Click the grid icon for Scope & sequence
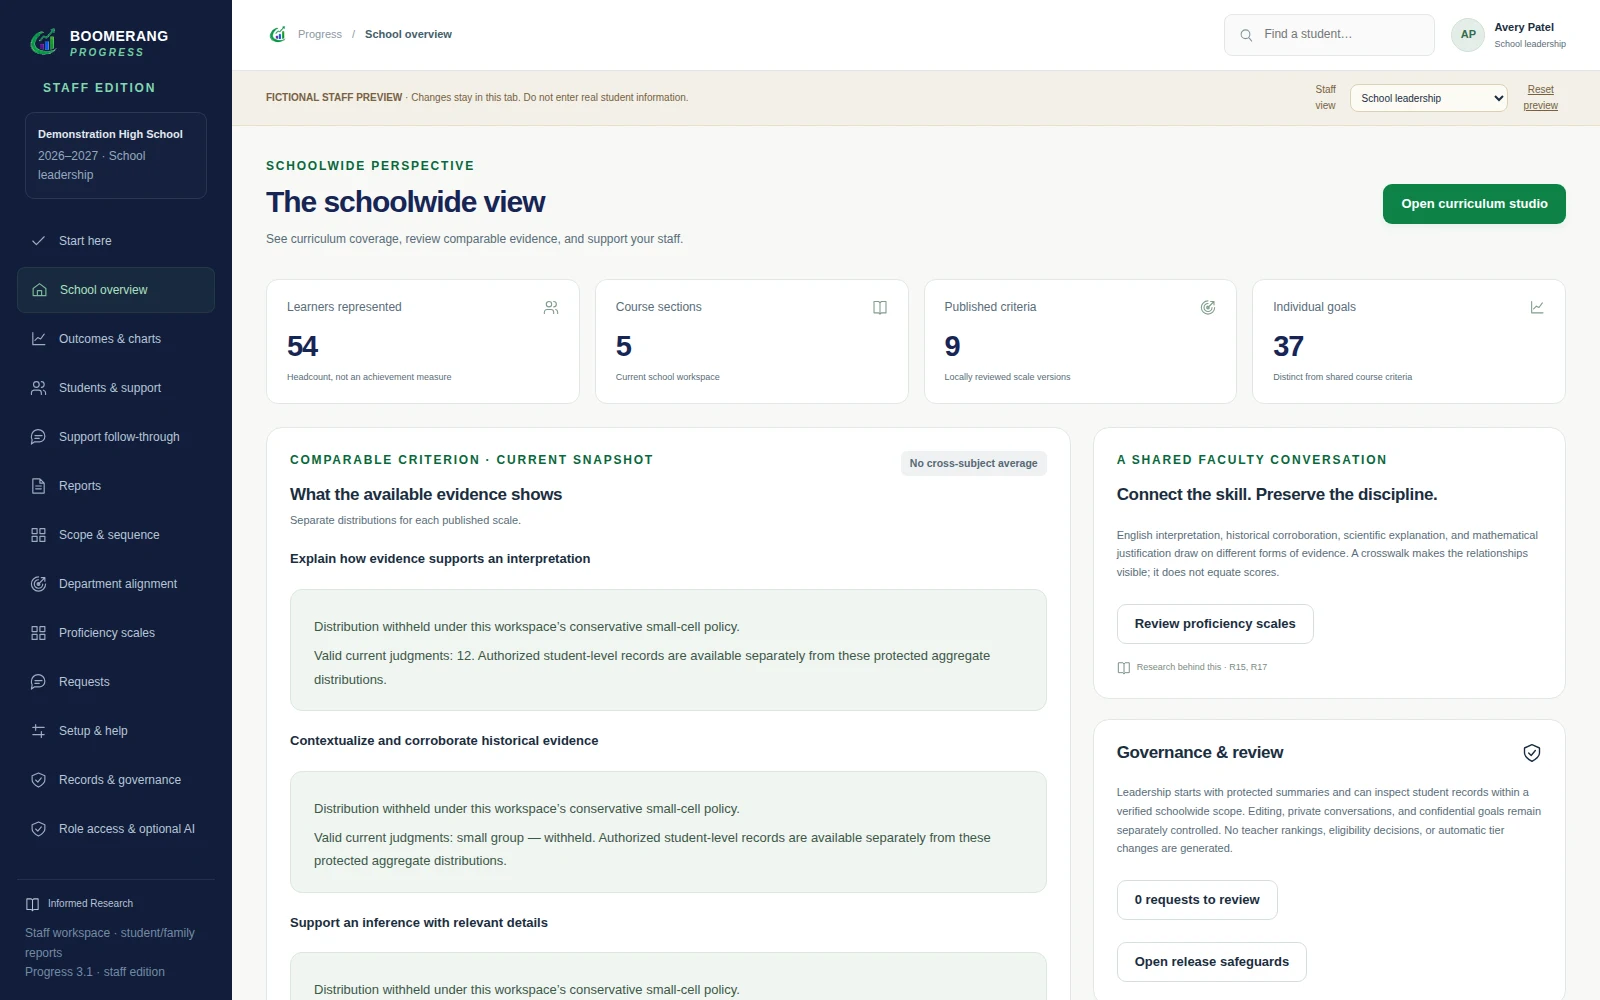The width and height of the screenshot is (1600, 1000). (x=38, y=535)
